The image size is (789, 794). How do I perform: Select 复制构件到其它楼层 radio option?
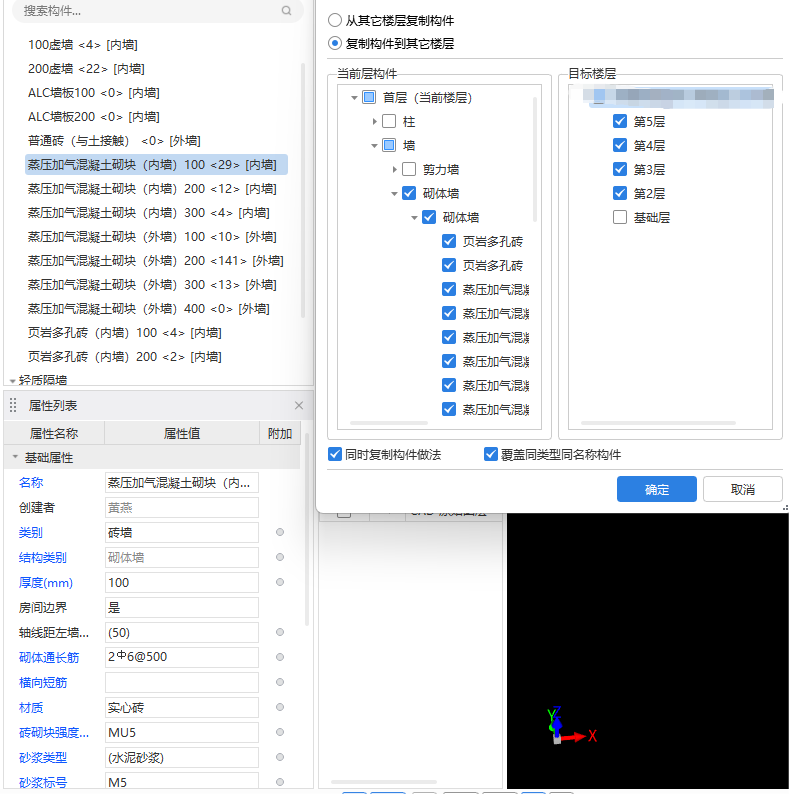coord(335,43)
